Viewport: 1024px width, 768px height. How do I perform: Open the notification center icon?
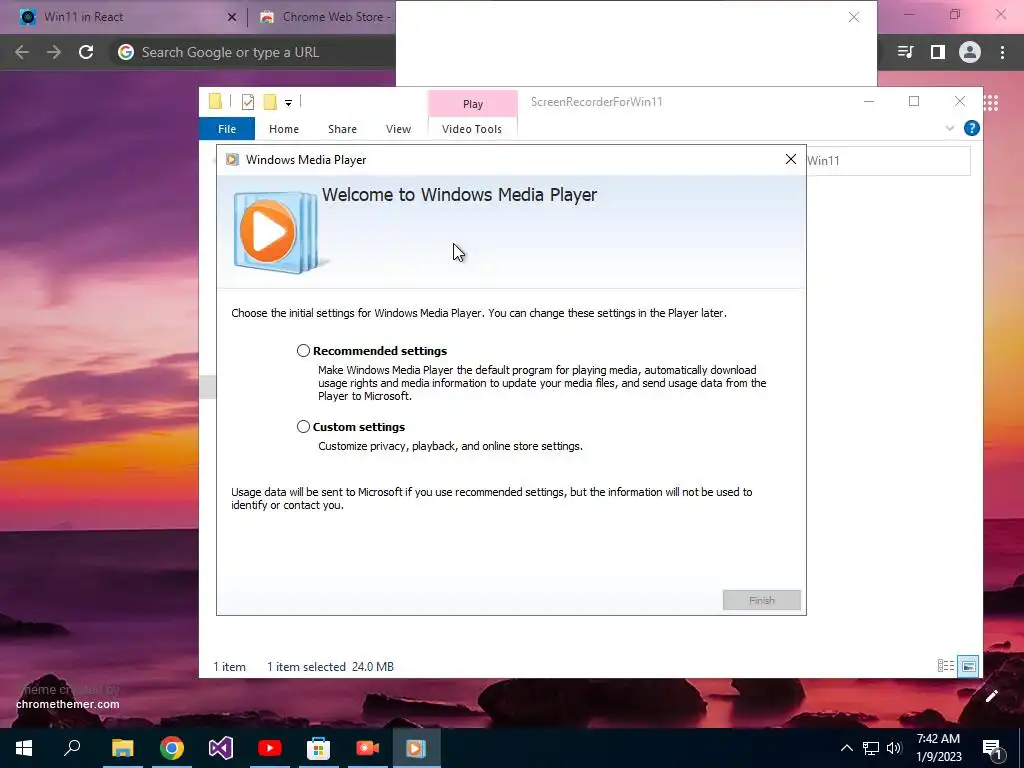tap(992, 749)
